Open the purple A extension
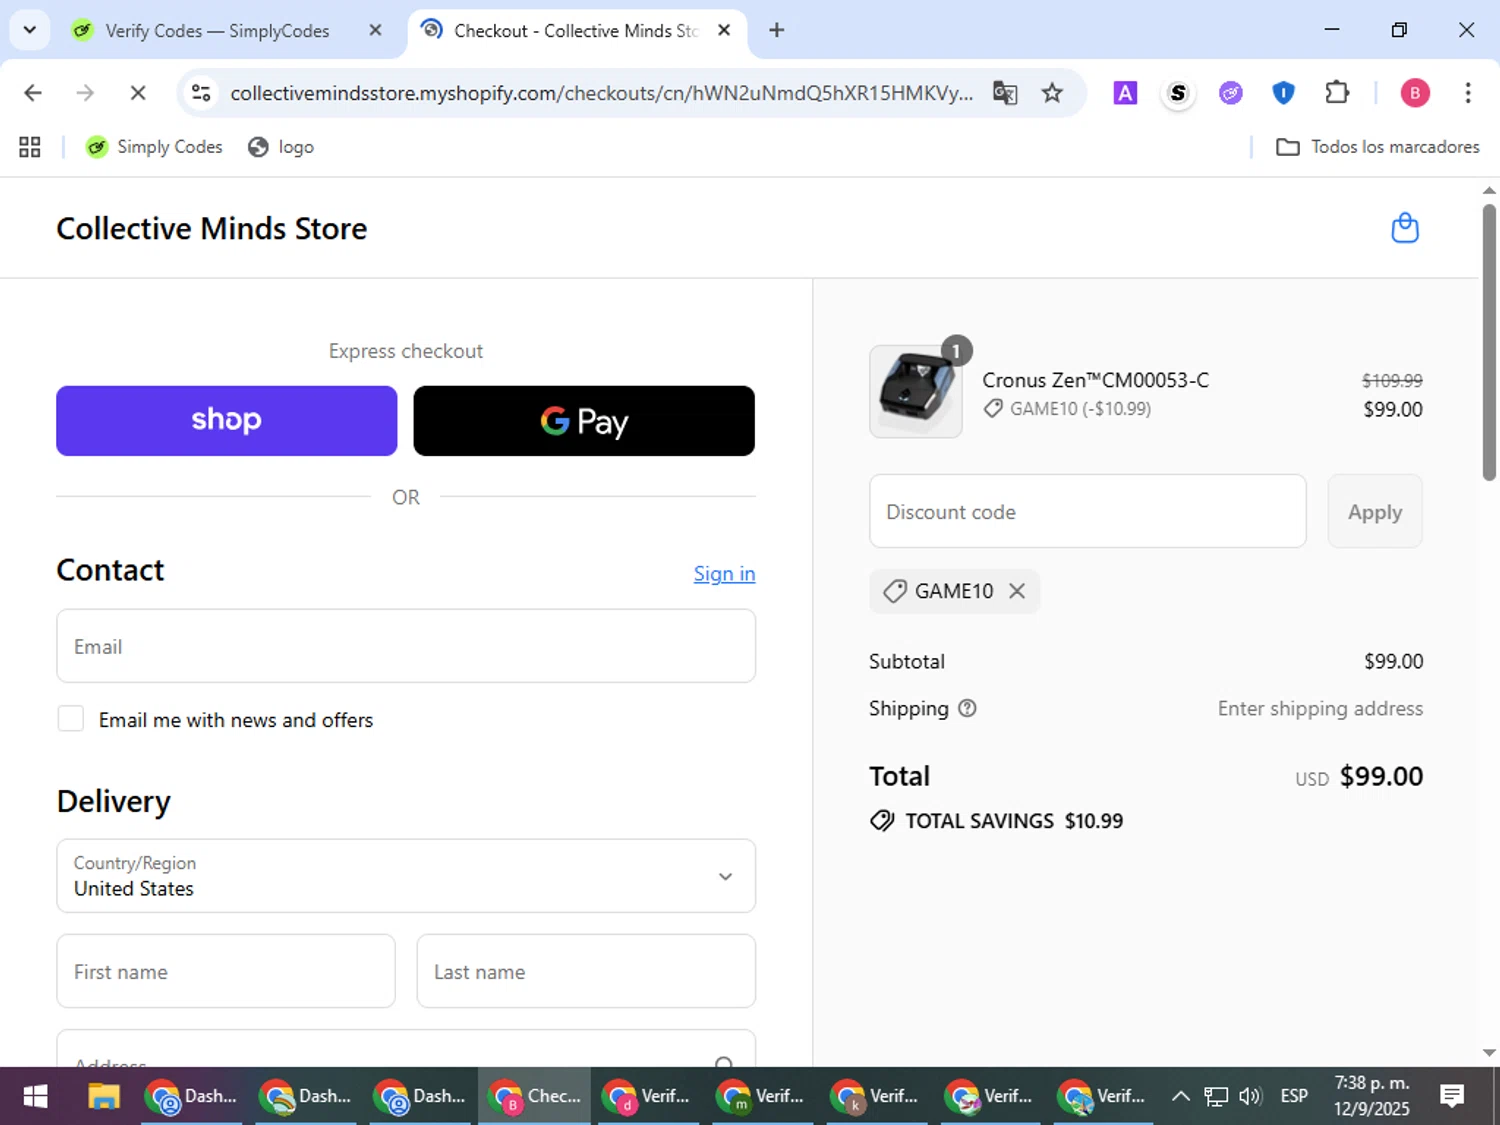The image size is (1500, 1125). coord(1125,93)
